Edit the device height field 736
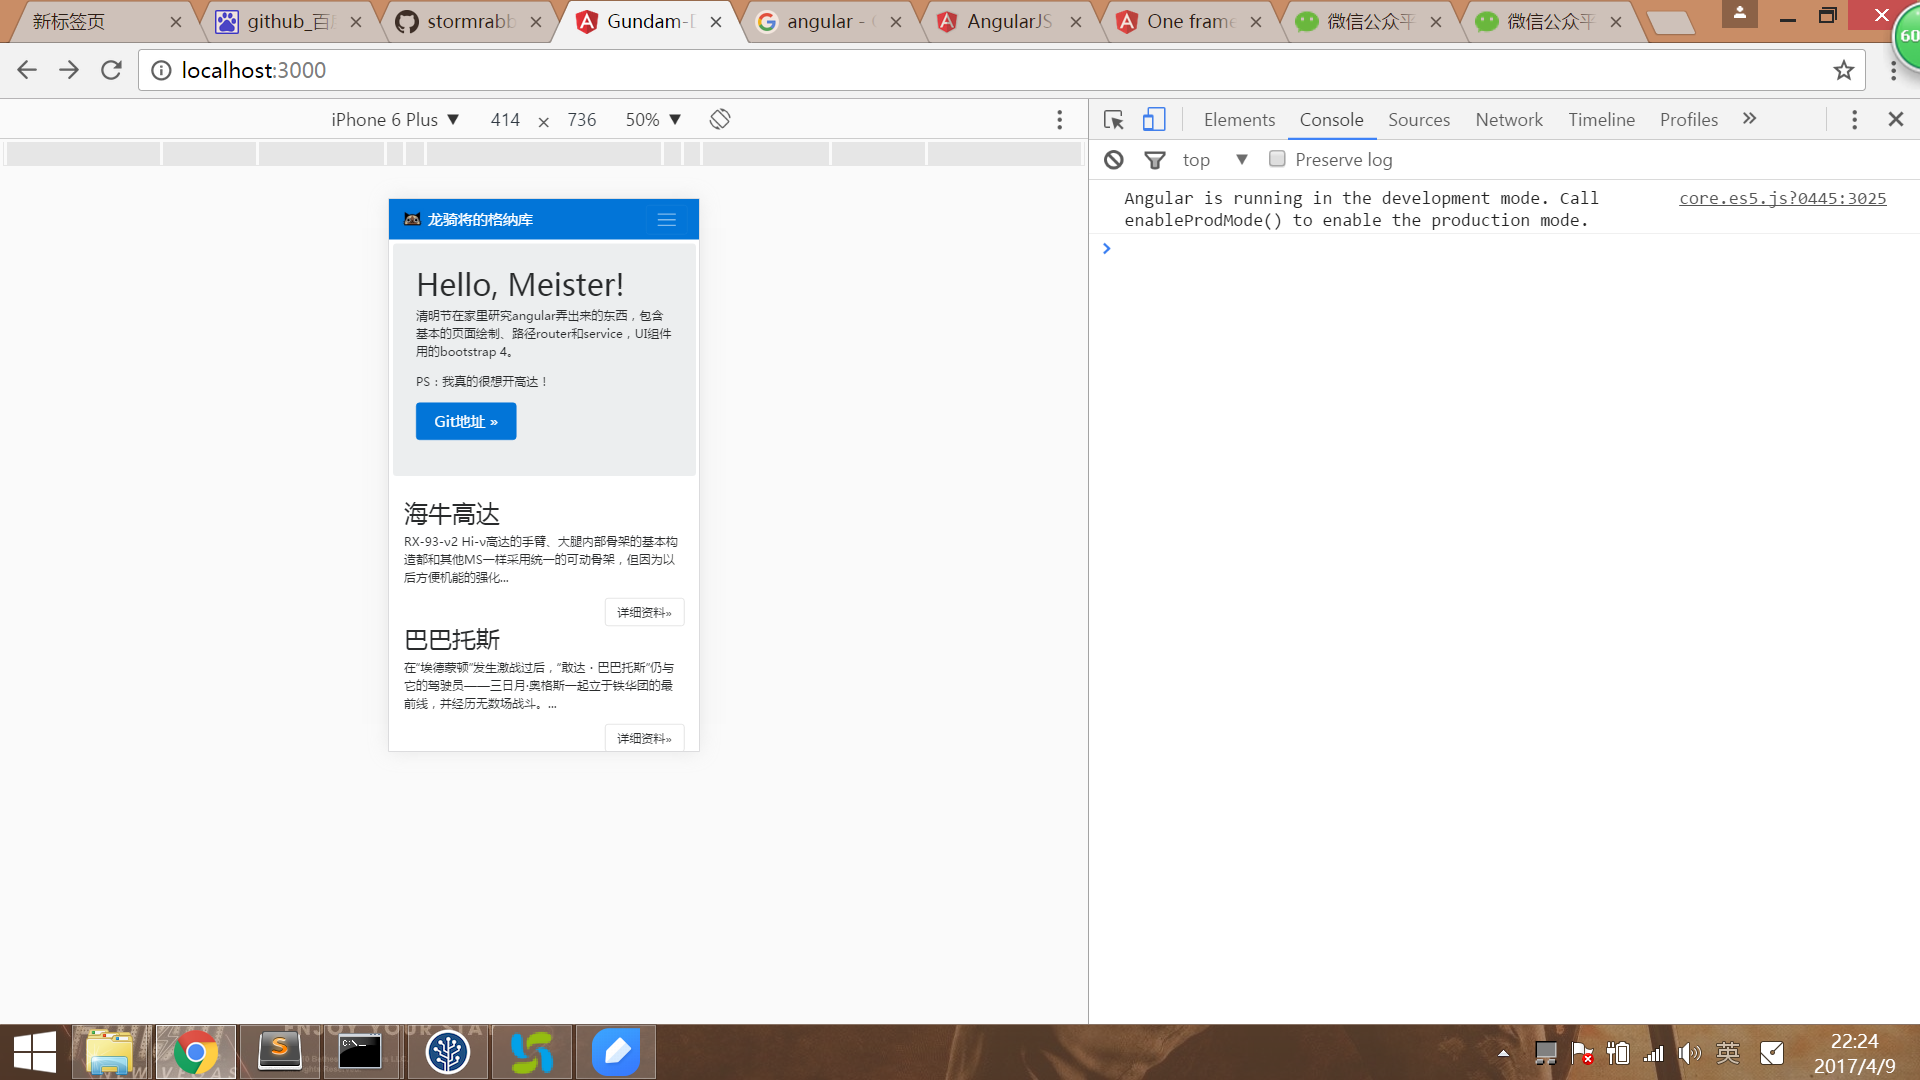 click(582, 120)
